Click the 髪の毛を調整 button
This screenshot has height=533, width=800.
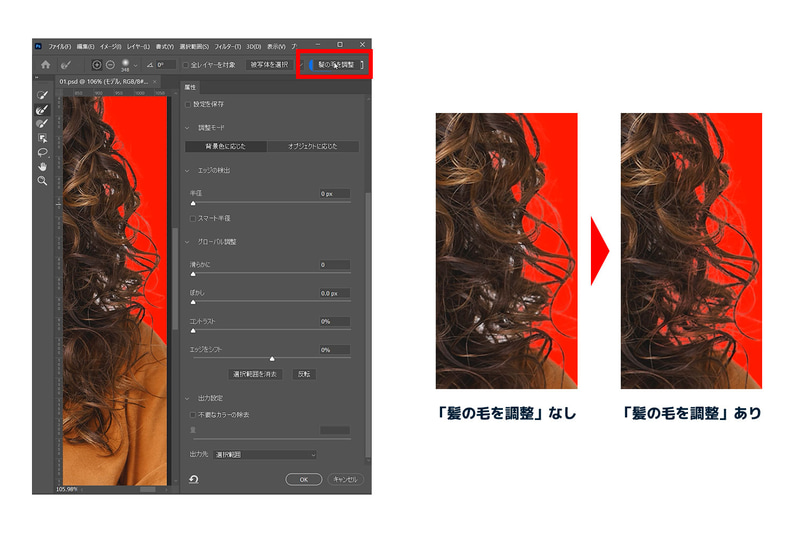click(x=336, y=65)
